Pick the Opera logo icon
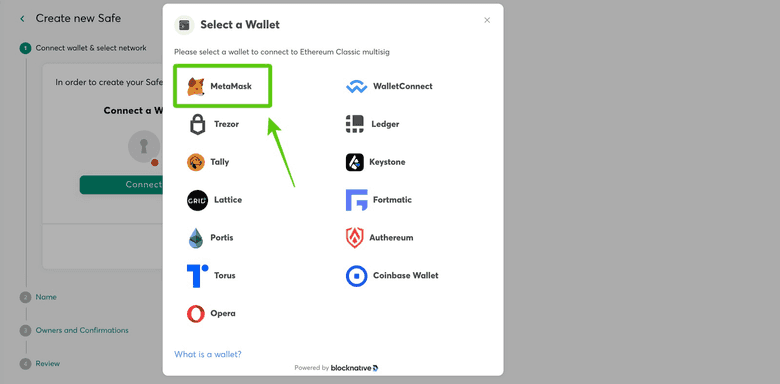 [195, 313]
